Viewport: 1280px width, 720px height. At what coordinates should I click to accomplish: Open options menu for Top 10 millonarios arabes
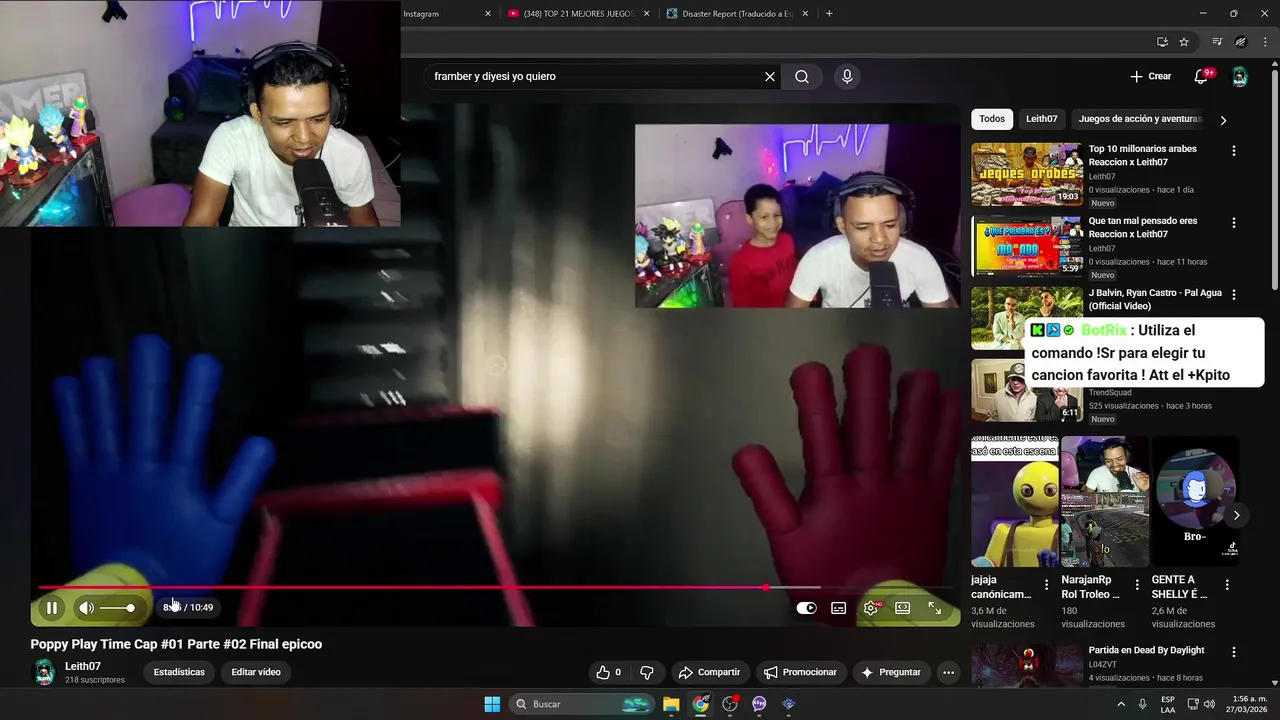coord(1233,151)
